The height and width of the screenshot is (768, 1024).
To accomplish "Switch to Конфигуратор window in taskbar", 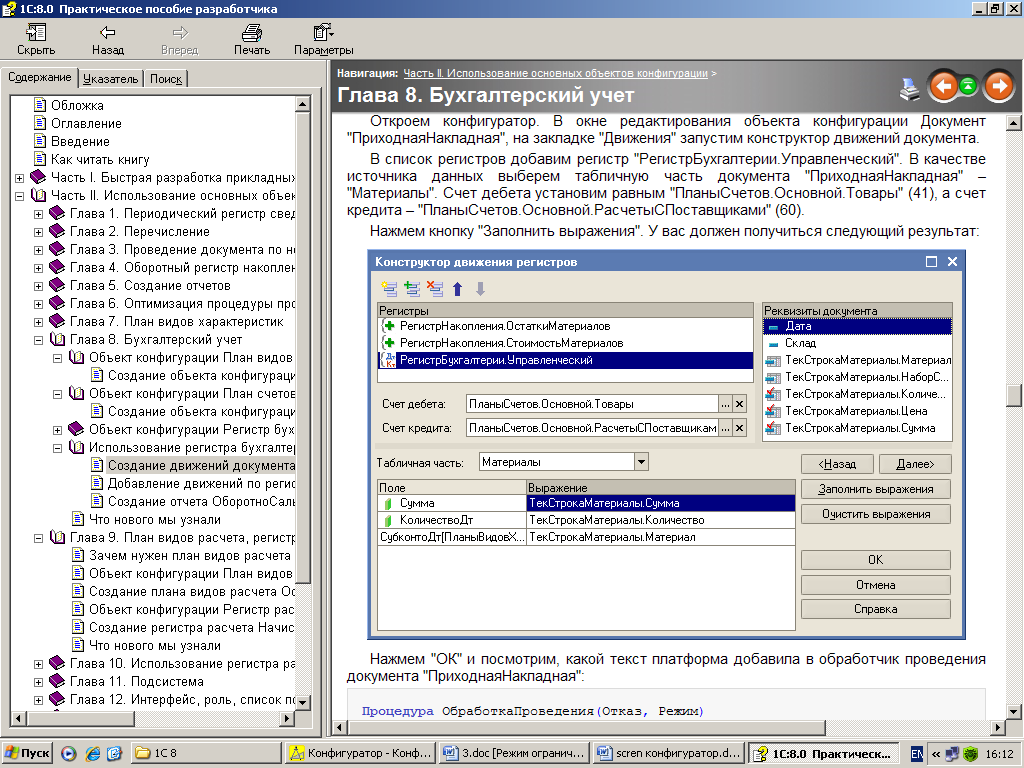I will point(358,753).
